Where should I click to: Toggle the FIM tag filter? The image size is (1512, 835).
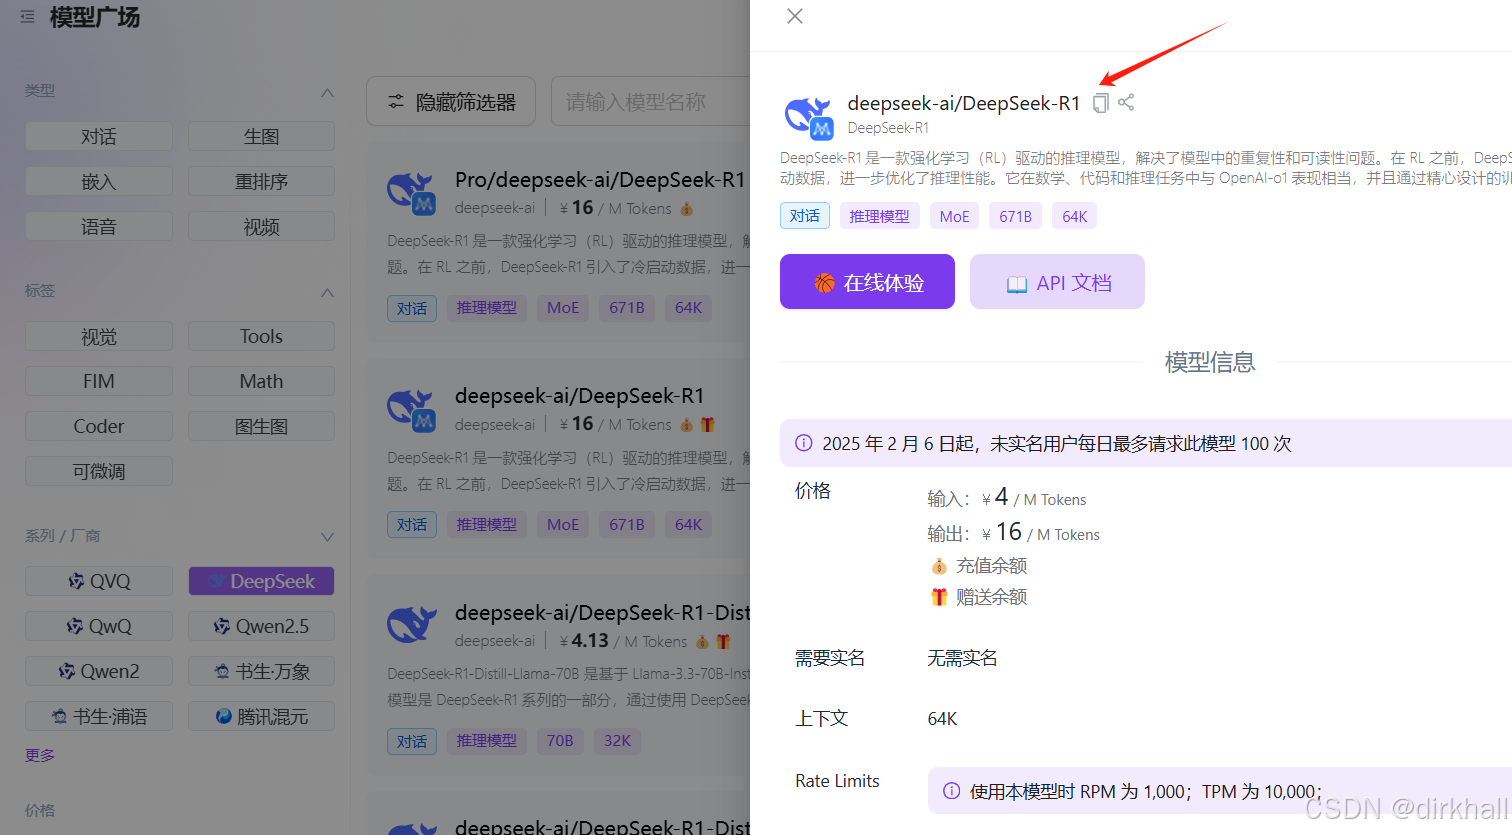tap(99, 381)
